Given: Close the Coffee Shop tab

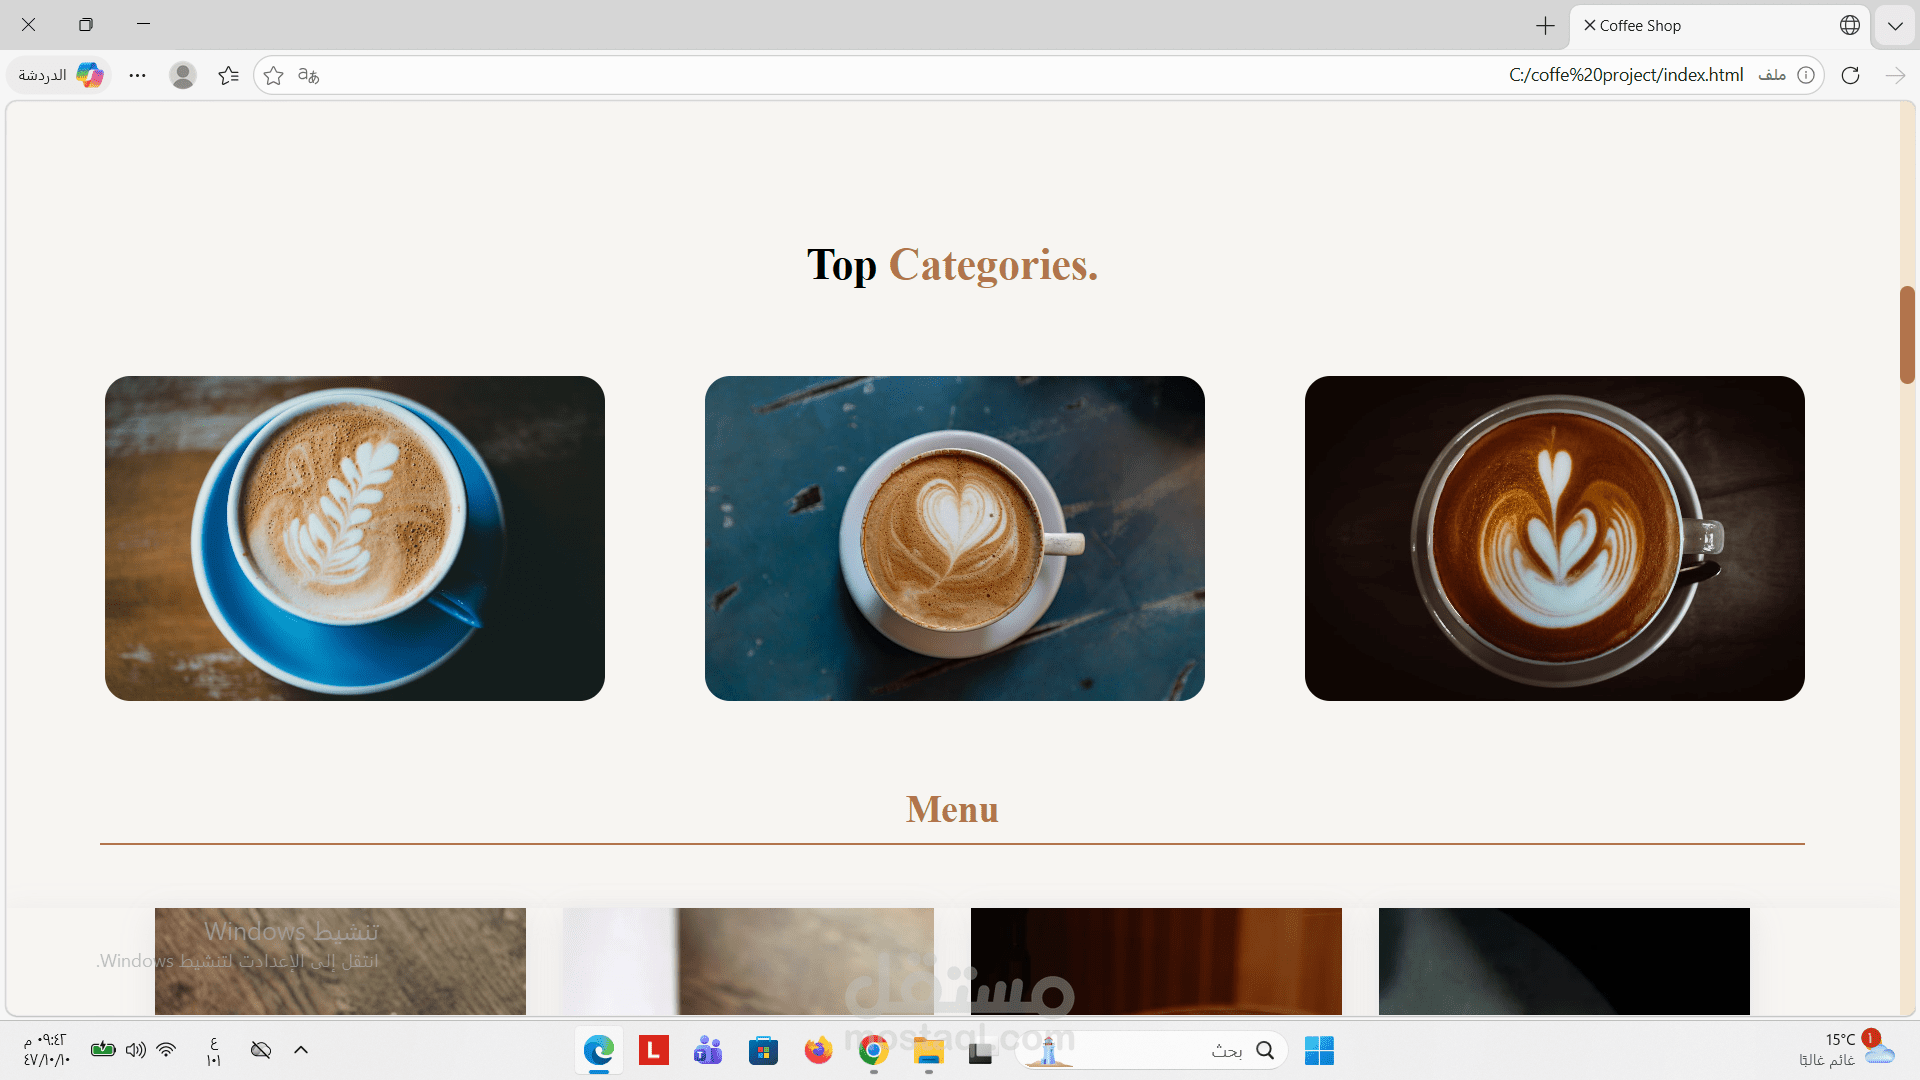Looking at the screenshot, I should [1589, 25].
